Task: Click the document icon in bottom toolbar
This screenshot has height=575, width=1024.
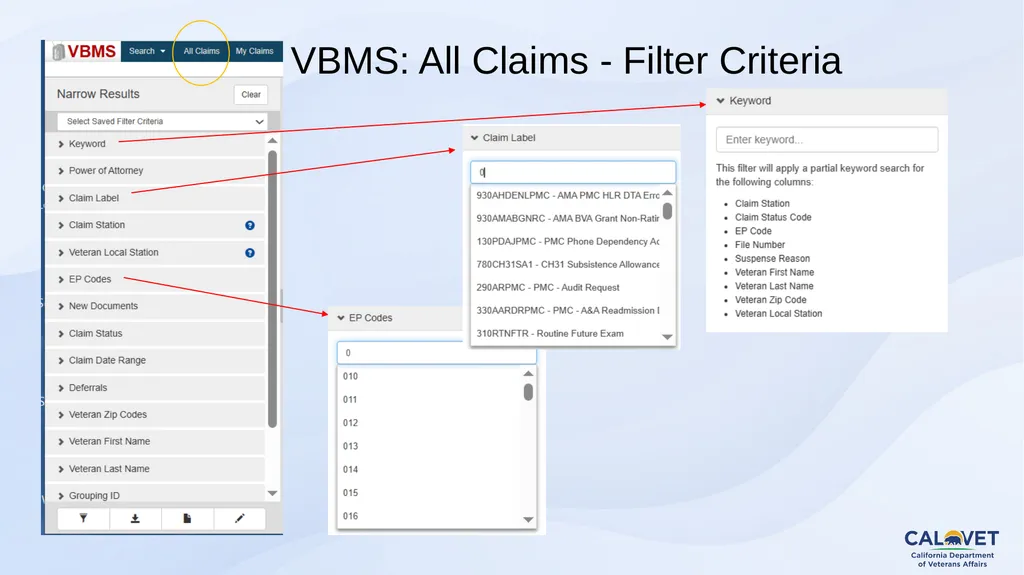Action: [x=187, y=518]
